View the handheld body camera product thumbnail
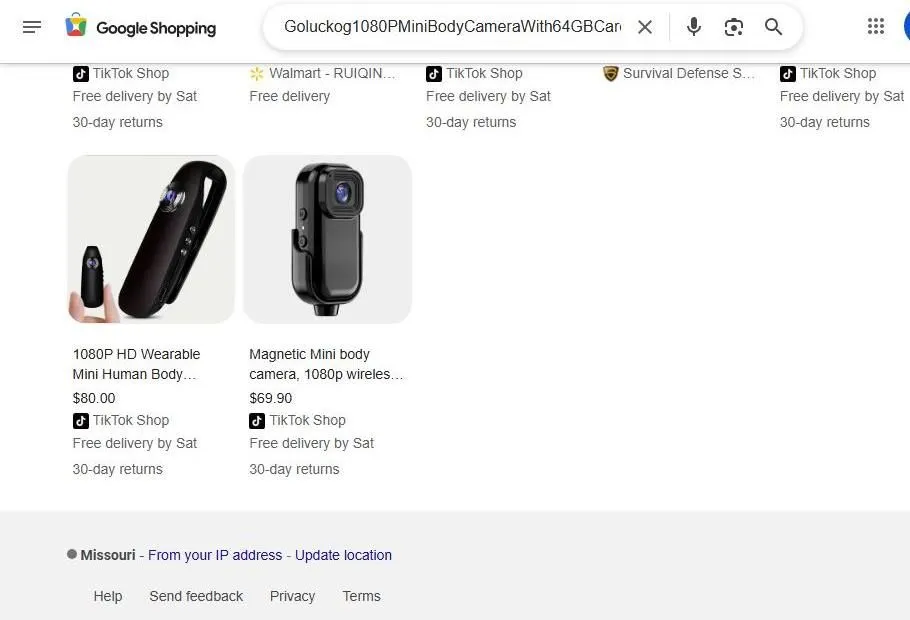 click(150, 239)
